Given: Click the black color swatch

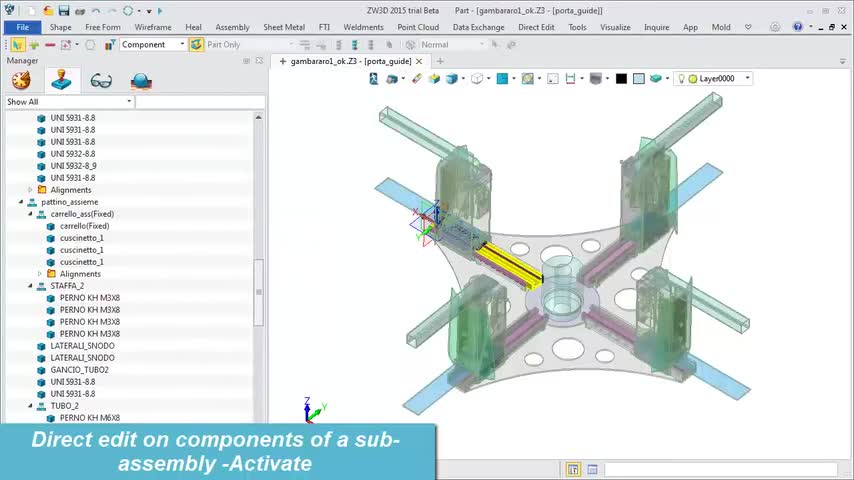Looking at the screenshot, I should [621, 79].
